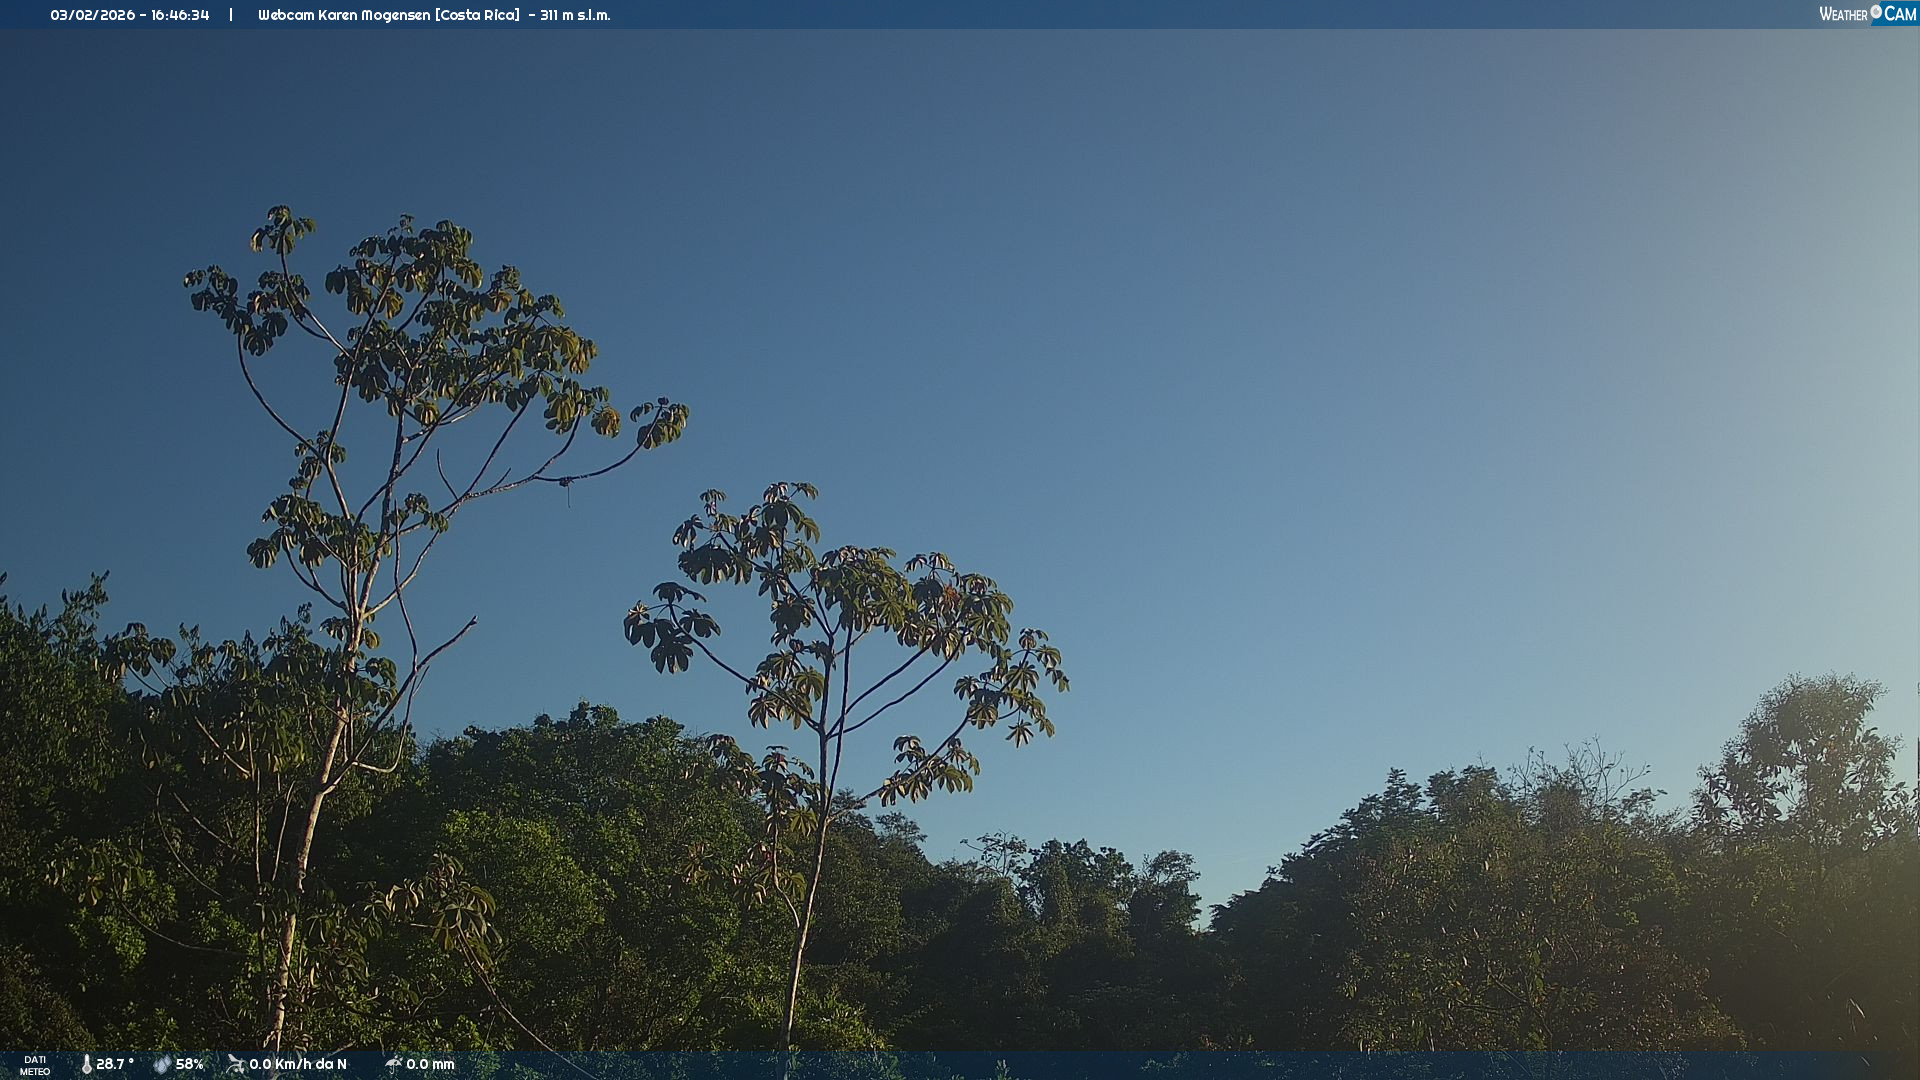The width and height of the screenshot is (1920, 1080).
Task: Click the vertical separator after the timestamp
Action: [x=231, y=15]
